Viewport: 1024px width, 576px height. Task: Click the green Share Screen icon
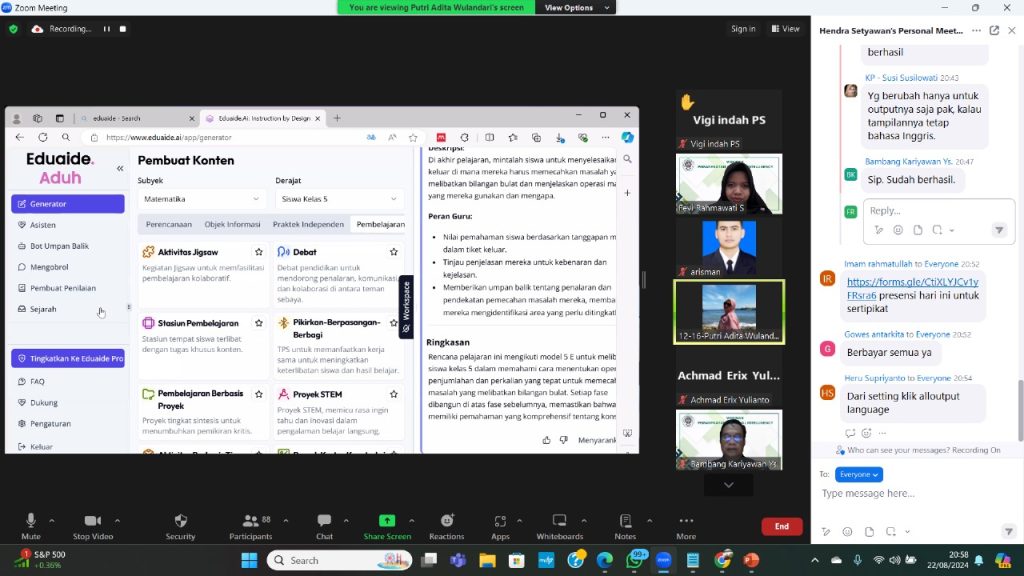[386, 521]
